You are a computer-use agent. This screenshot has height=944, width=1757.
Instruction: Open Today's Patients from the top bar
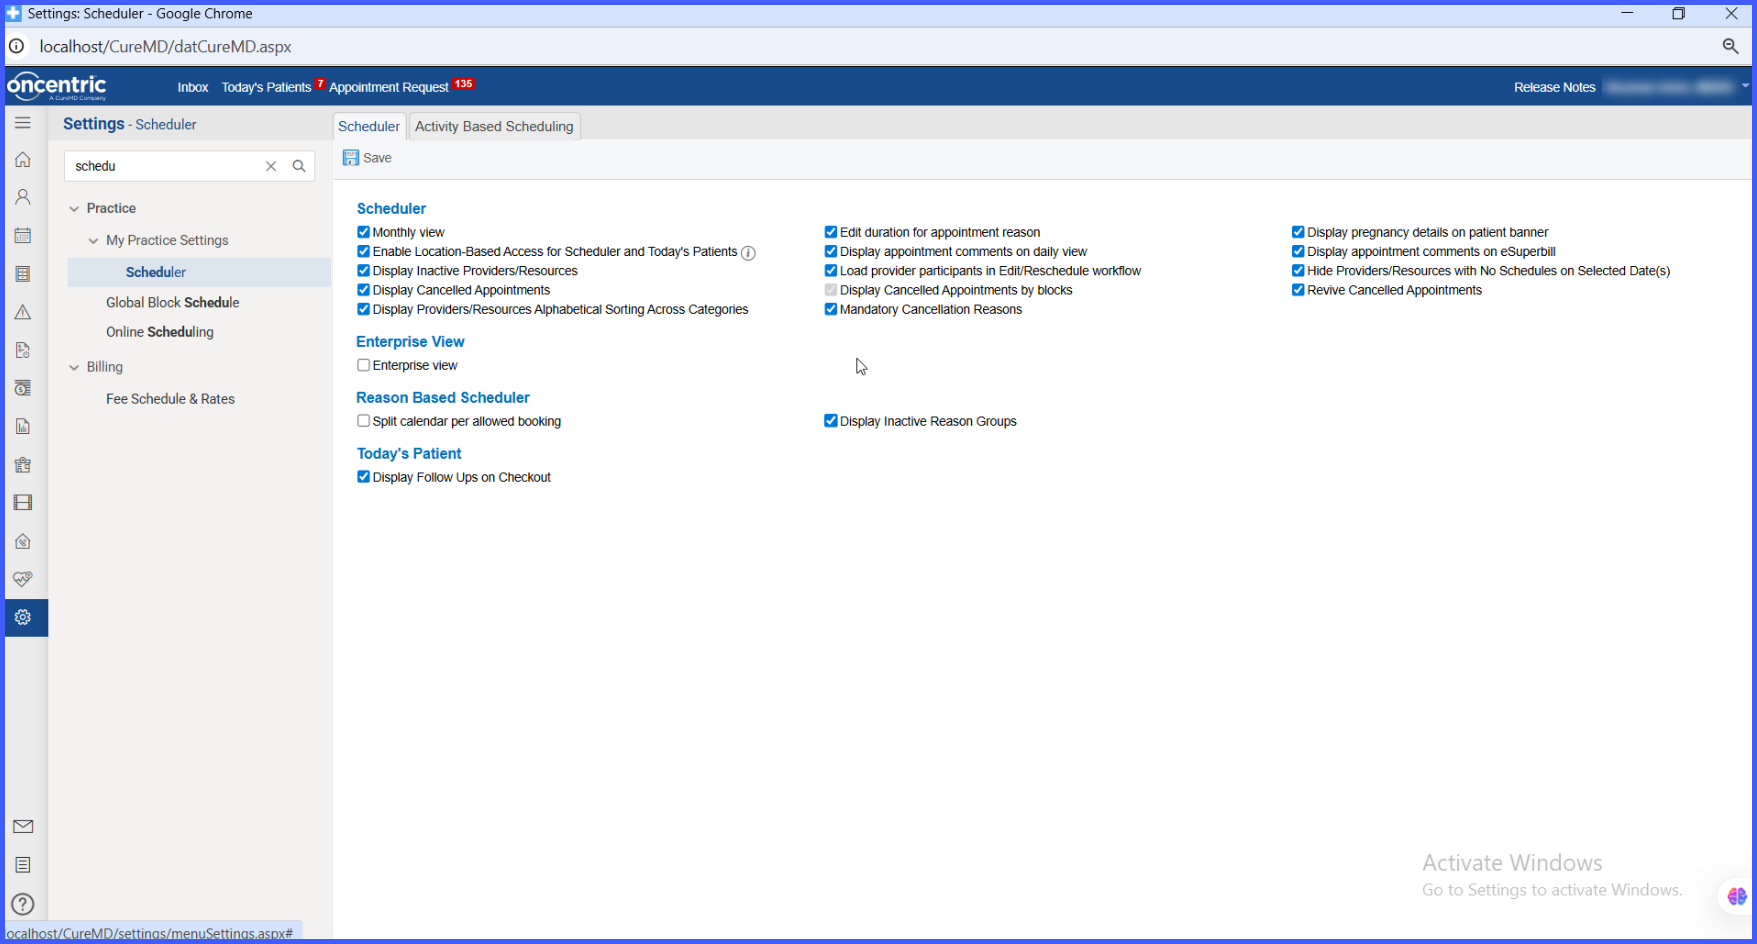pyautogui.click(x=266, y=87)
